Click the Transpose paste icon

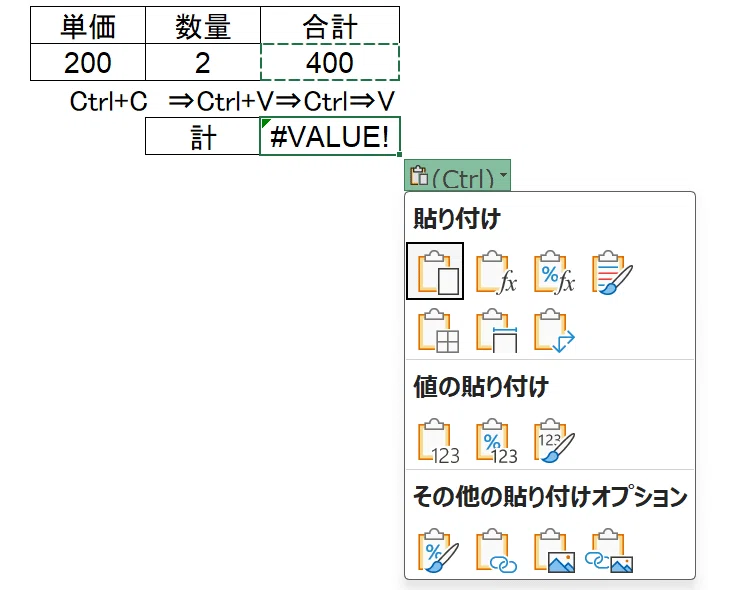554,330
